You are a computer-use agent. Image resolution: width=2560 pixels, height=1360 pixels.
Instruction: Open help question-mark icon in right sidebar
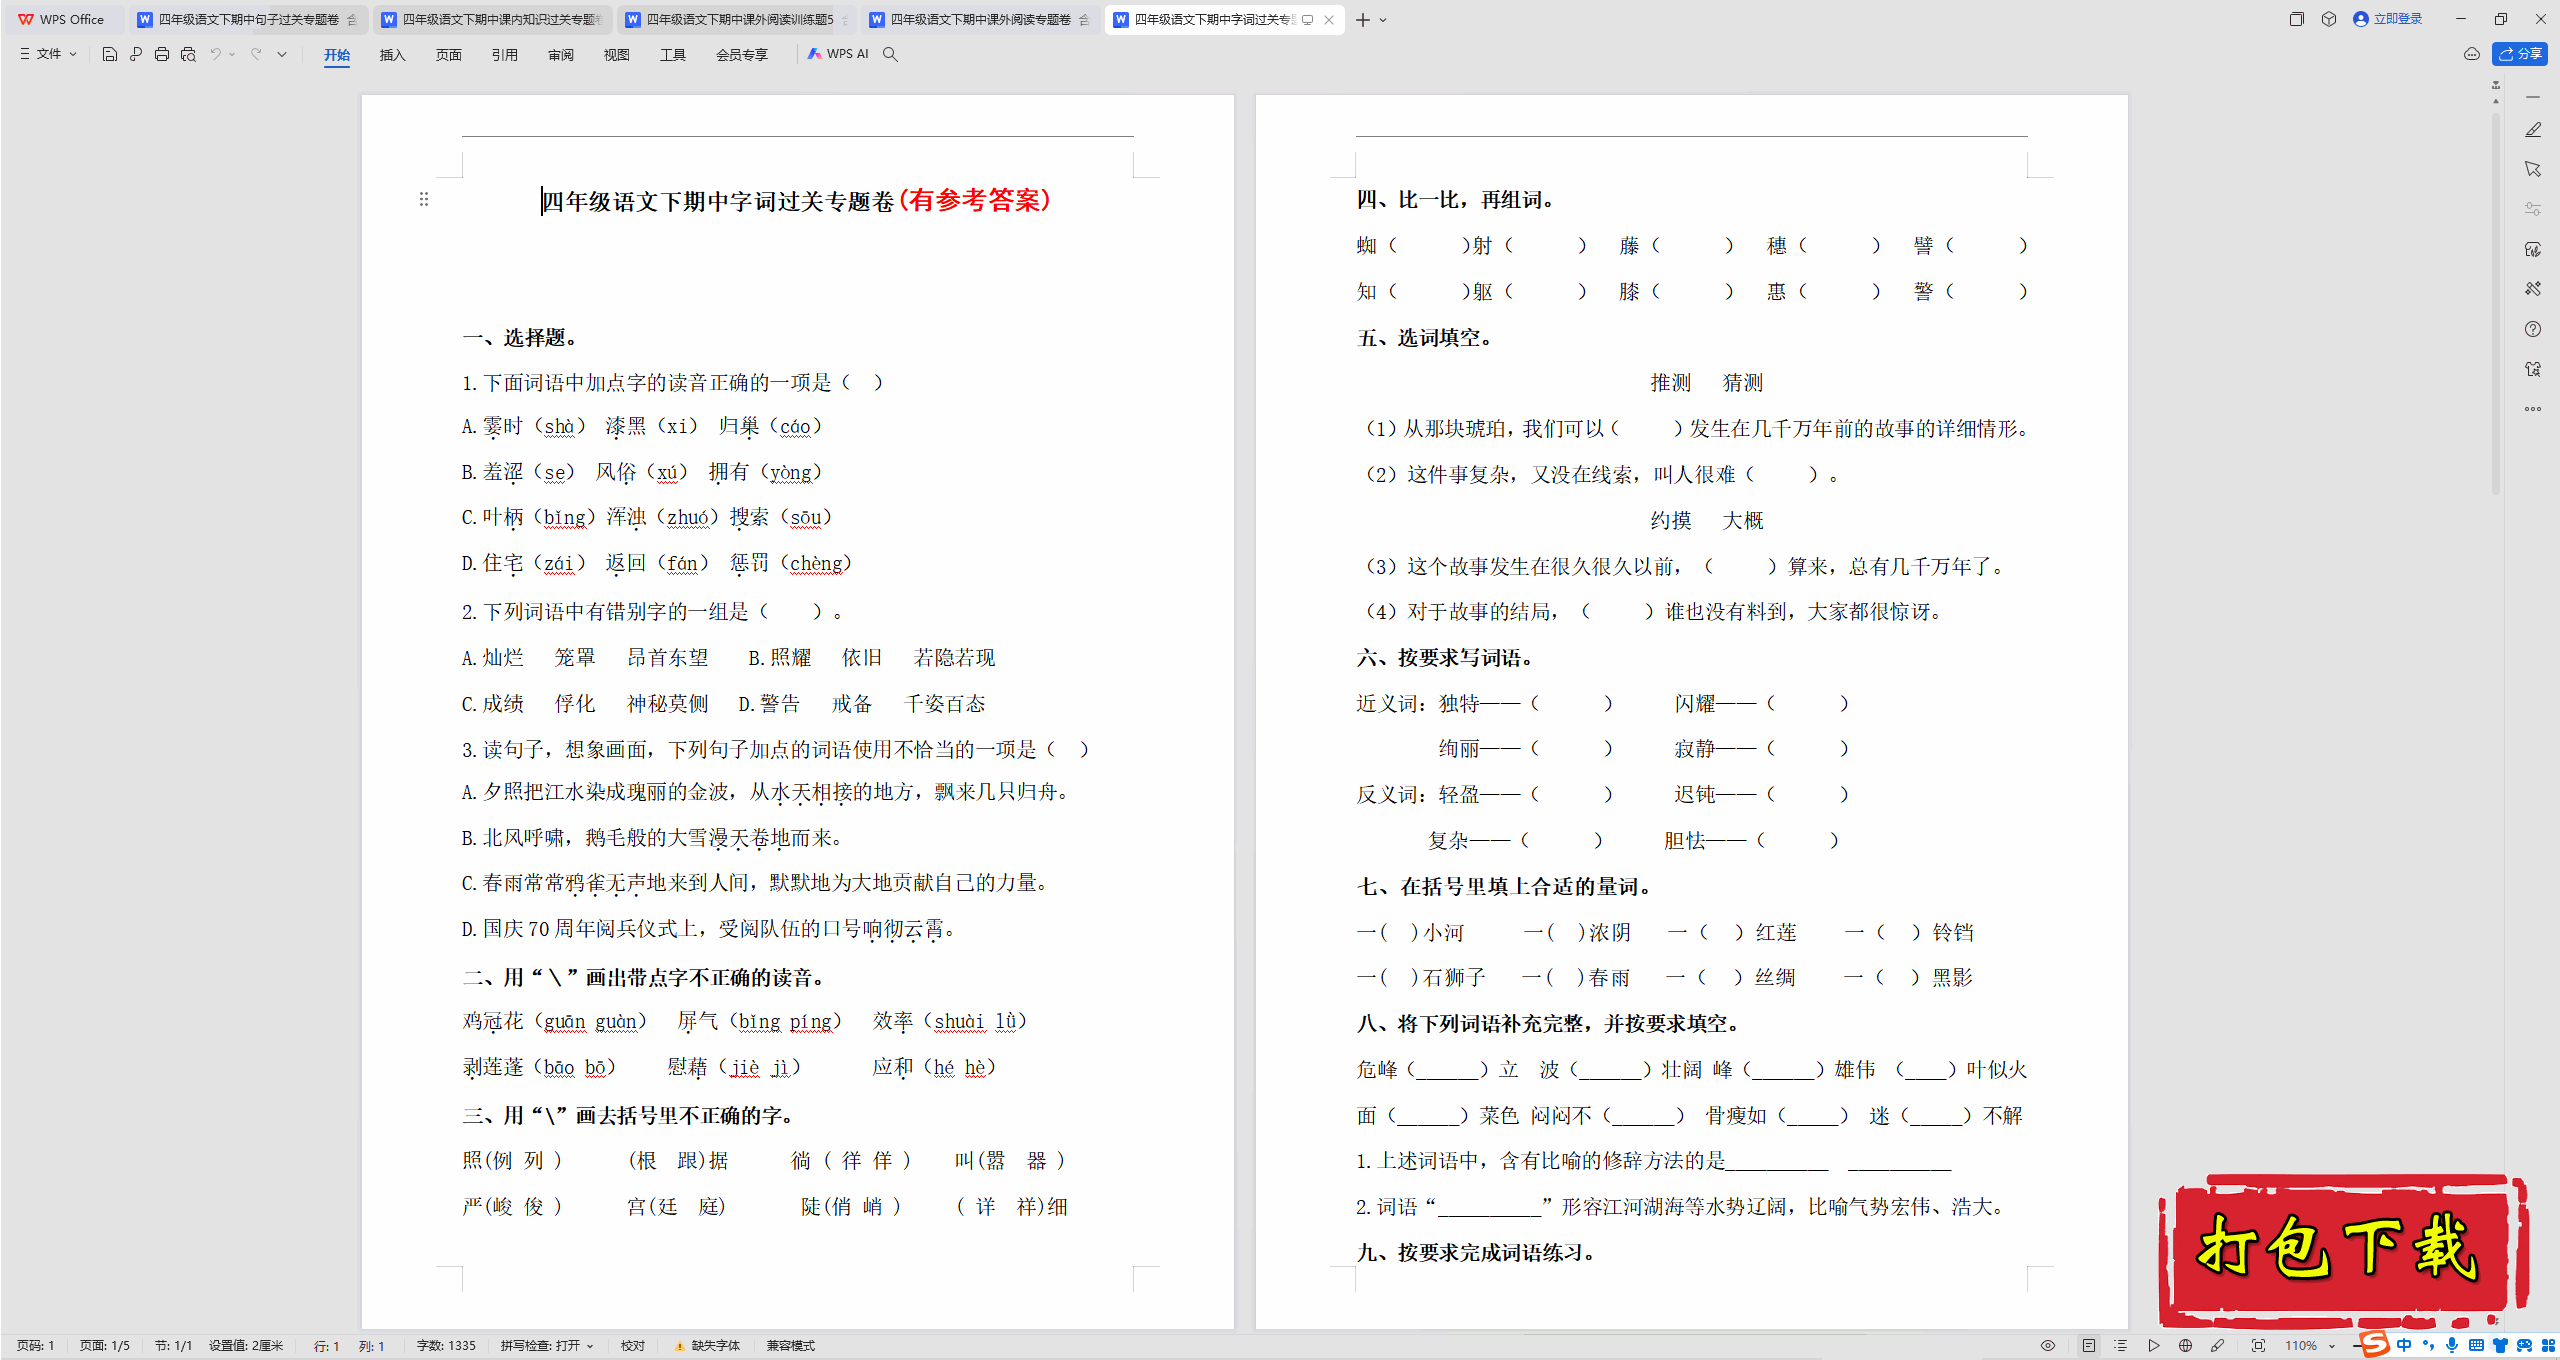tap(2532, 329)
